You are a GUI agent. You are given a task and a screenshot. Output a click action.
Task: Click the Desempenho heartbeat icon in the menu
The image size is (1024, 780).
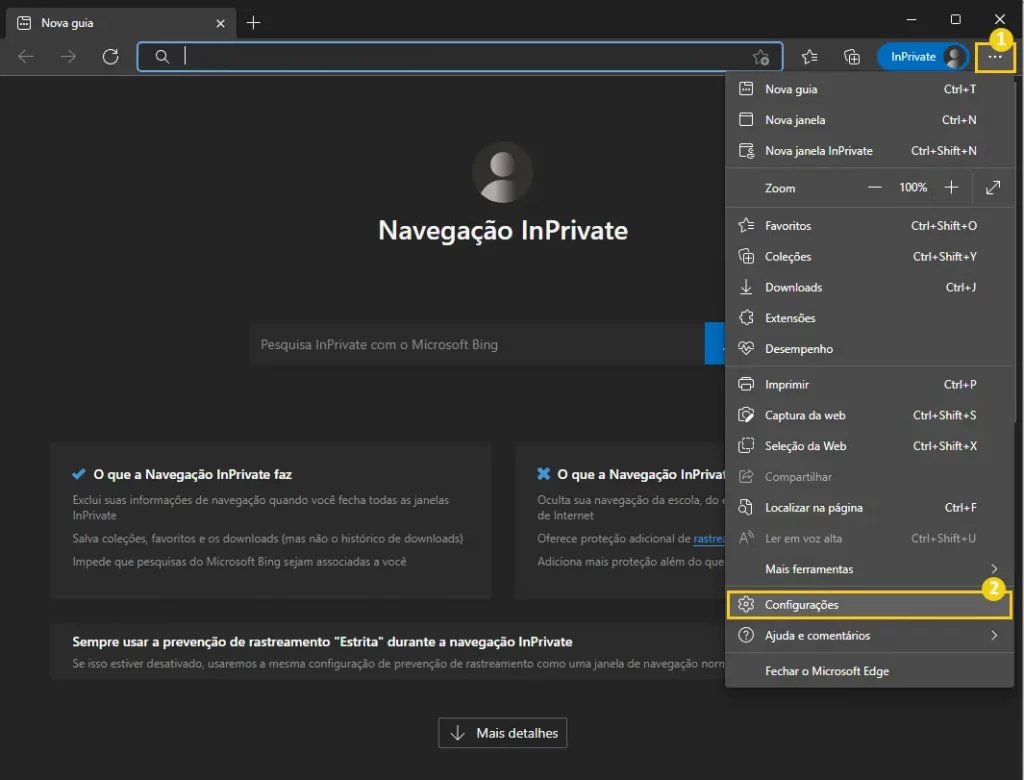[746, 348]
